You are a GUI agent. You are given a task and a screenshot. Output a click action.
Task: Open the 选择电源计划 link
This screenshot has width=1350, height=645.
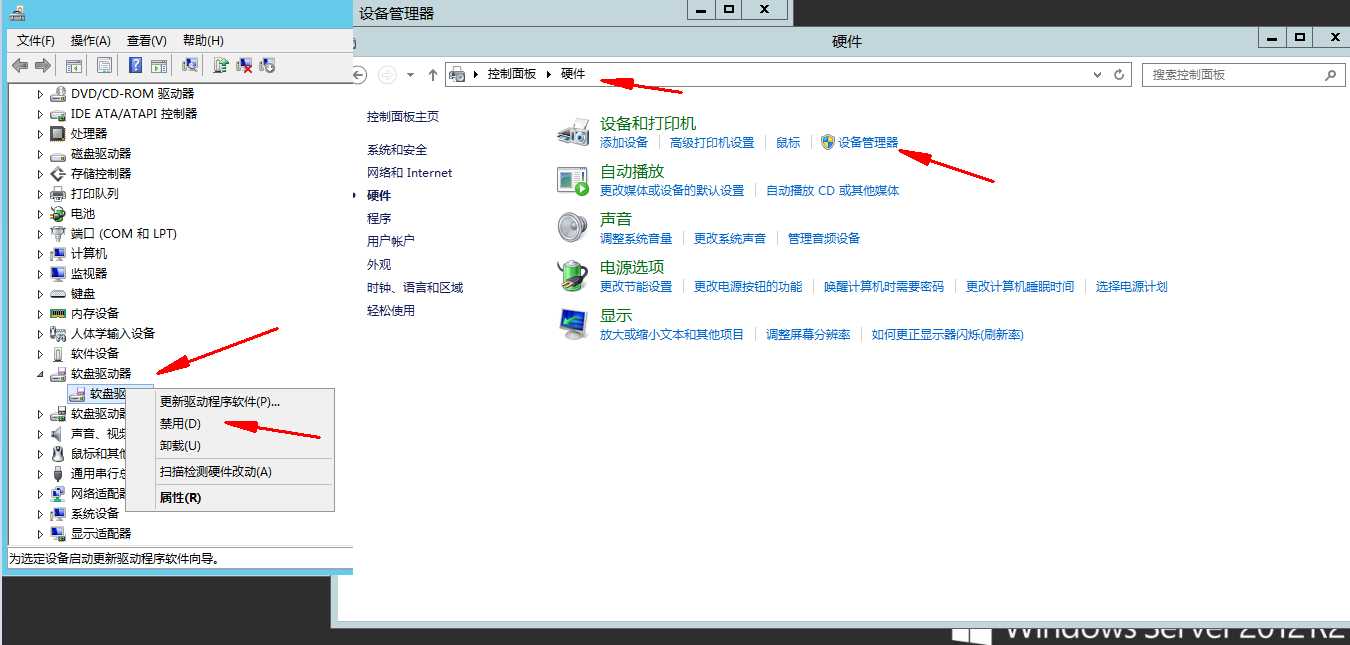1131,286
